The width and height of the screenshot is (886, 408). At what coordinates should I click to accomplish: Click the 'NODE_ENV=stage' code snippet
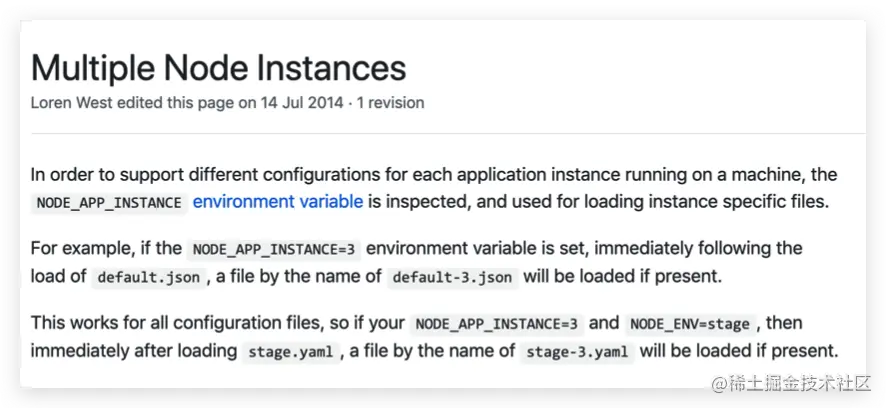tap(691, 324)
